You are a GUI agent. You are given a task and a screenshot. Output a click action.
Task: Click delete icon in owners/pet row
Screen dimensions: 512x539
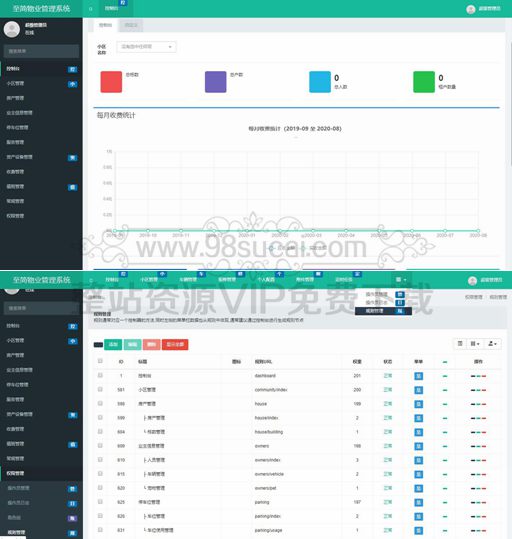click(484, 488)
